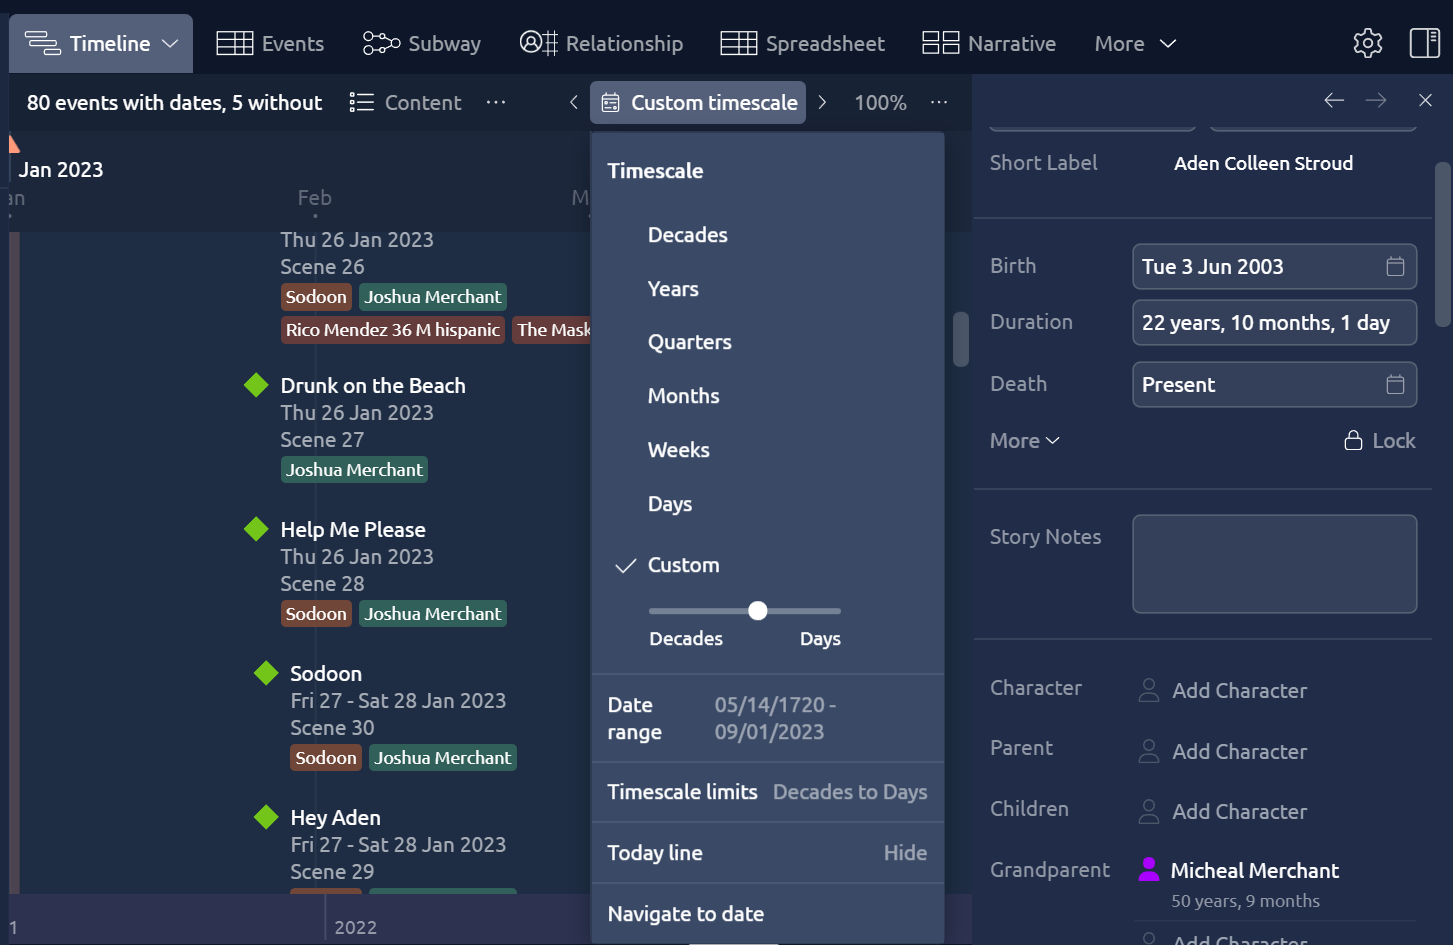Click the calendar icon in Birth field
This screenshot has height=945, width=1453.
point(1395,266)
